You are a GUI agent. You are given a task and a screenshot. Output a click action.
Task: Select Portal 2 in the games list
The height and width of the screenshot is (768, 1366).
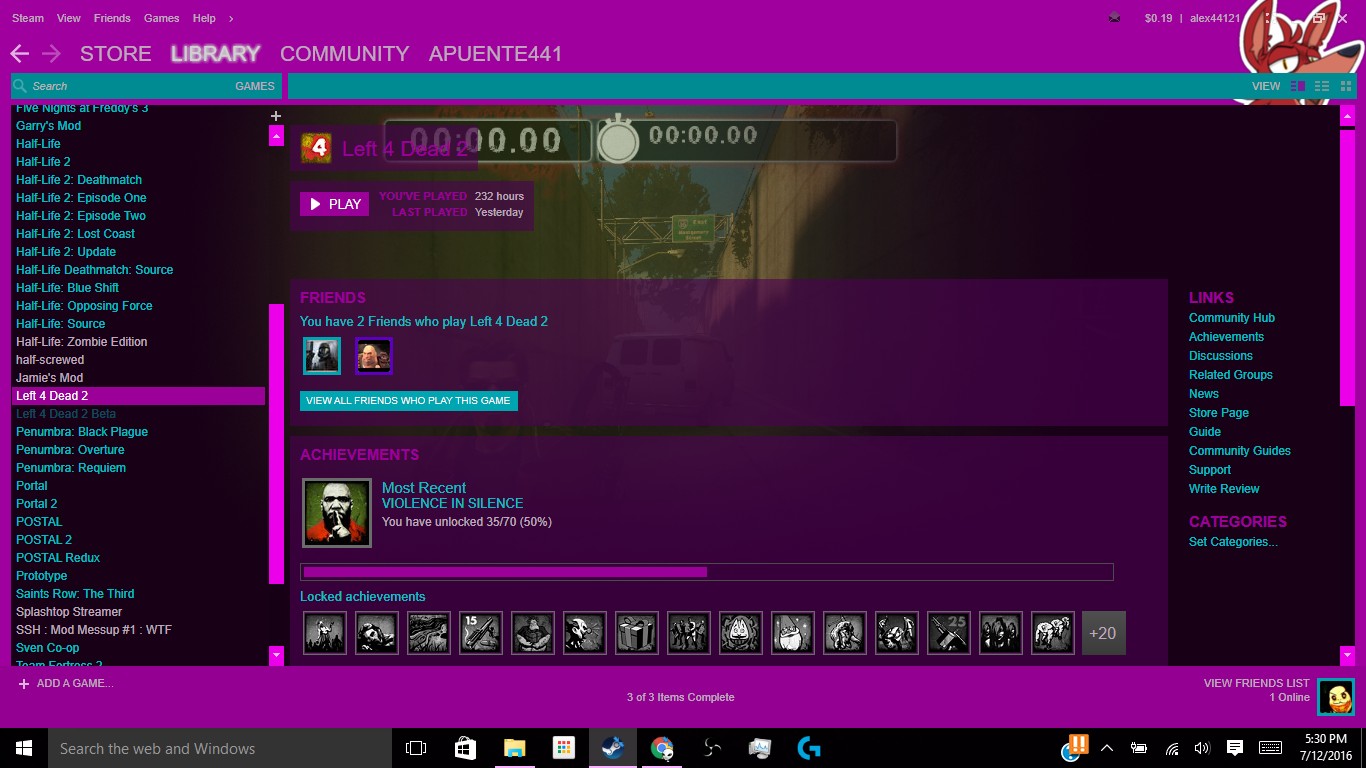[37, 503]
